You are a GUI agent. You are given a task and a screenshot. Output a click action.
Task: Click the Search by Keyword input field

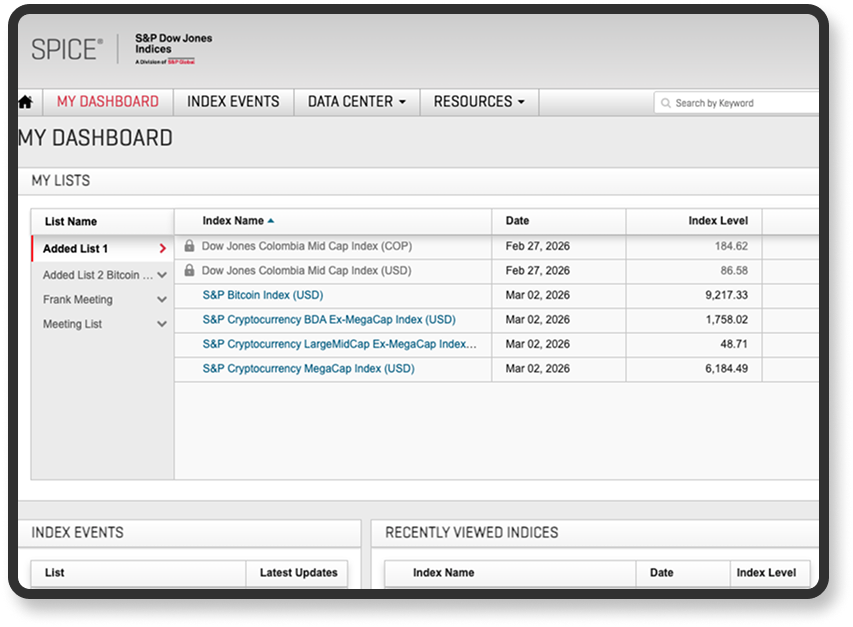740,102
